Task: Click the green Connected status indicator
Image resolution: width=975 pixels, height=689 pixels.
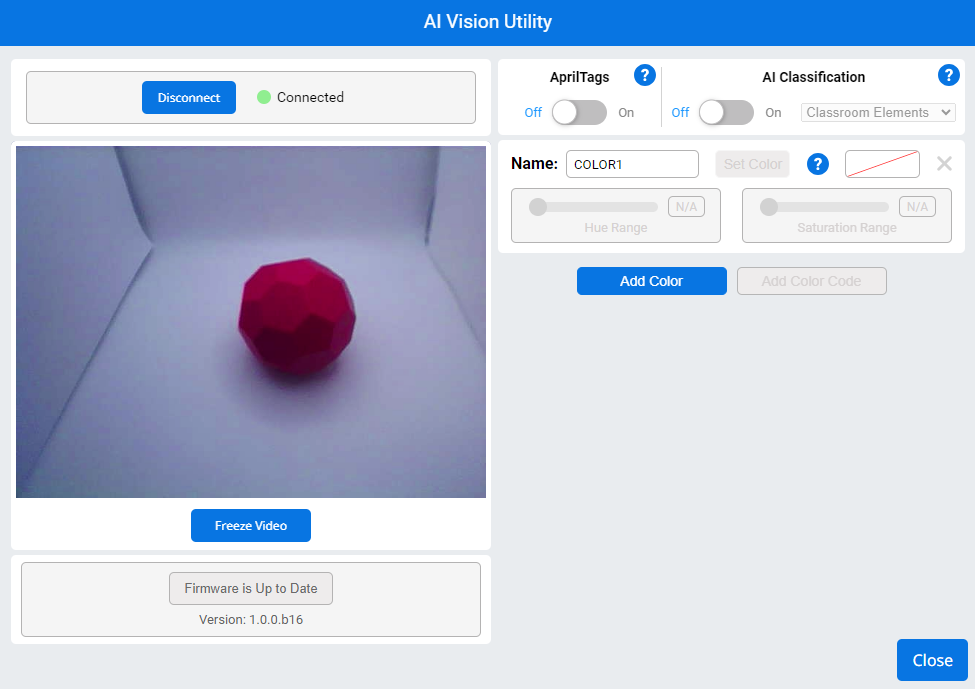Action: [x=264, y=97]
